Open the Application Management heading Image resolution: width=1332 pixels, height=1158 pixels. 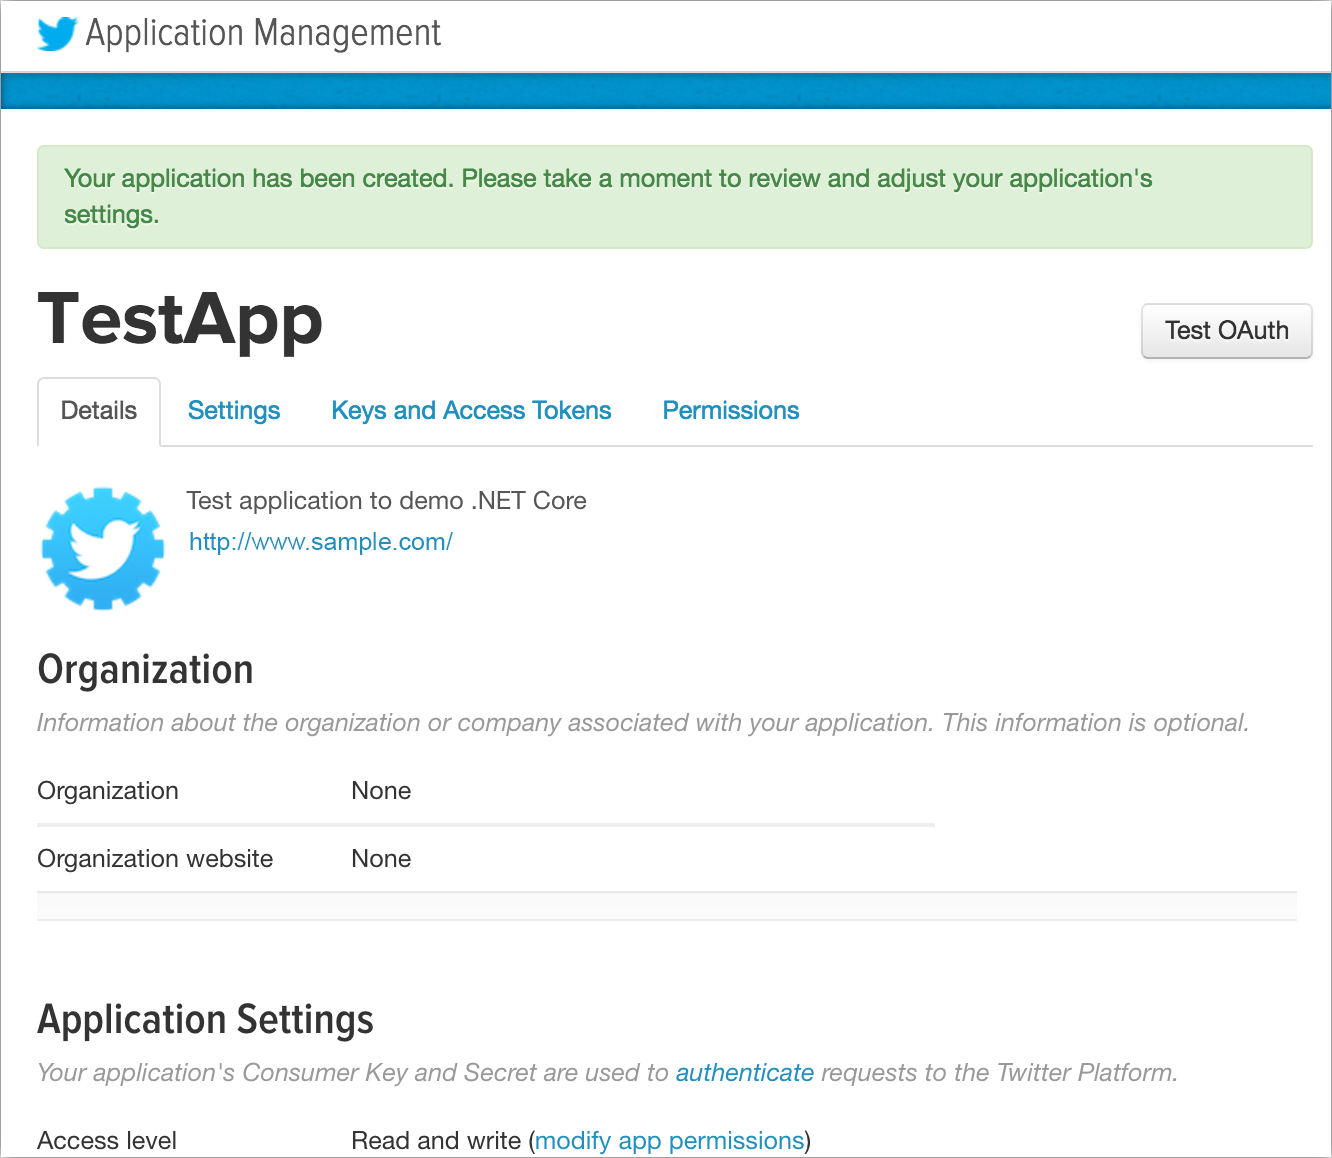point(263,34)
